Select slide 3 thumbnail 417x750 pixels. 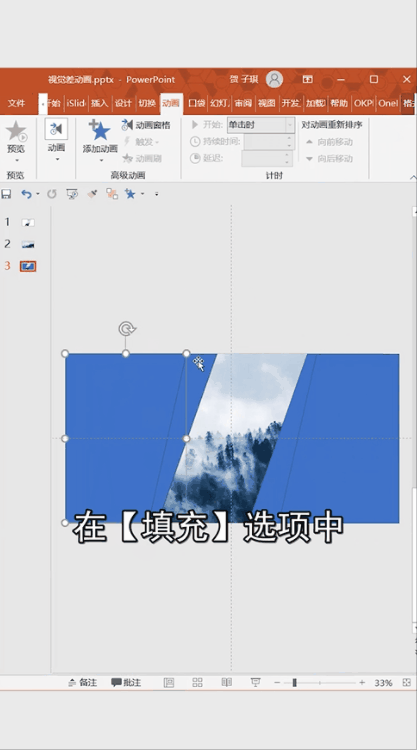pyautogui.click(x=28, y=266)
